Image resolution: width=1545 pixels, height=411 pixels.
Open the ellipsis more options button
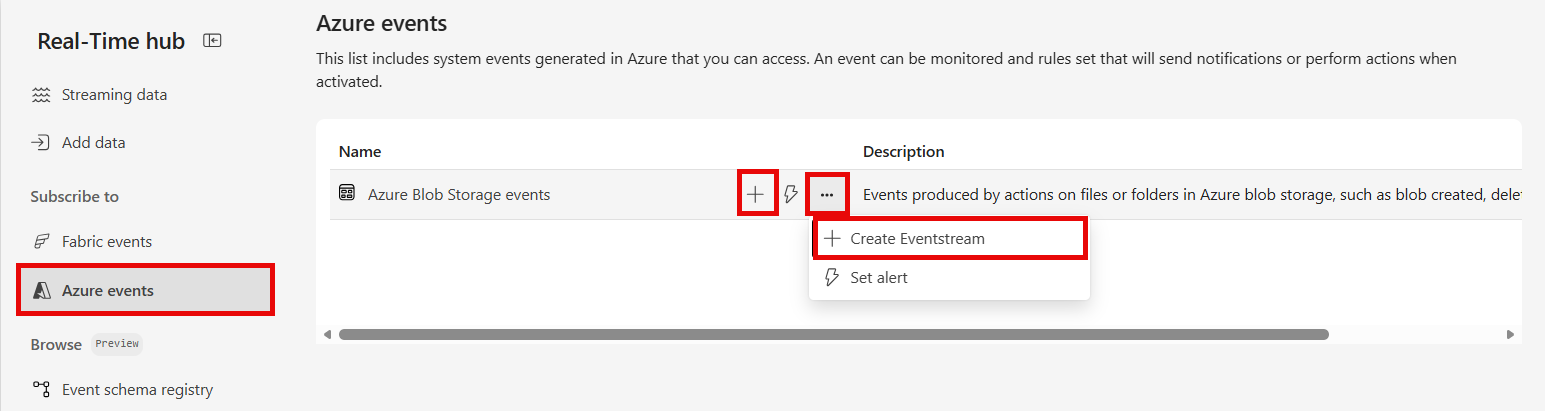(x=827, y=195)
